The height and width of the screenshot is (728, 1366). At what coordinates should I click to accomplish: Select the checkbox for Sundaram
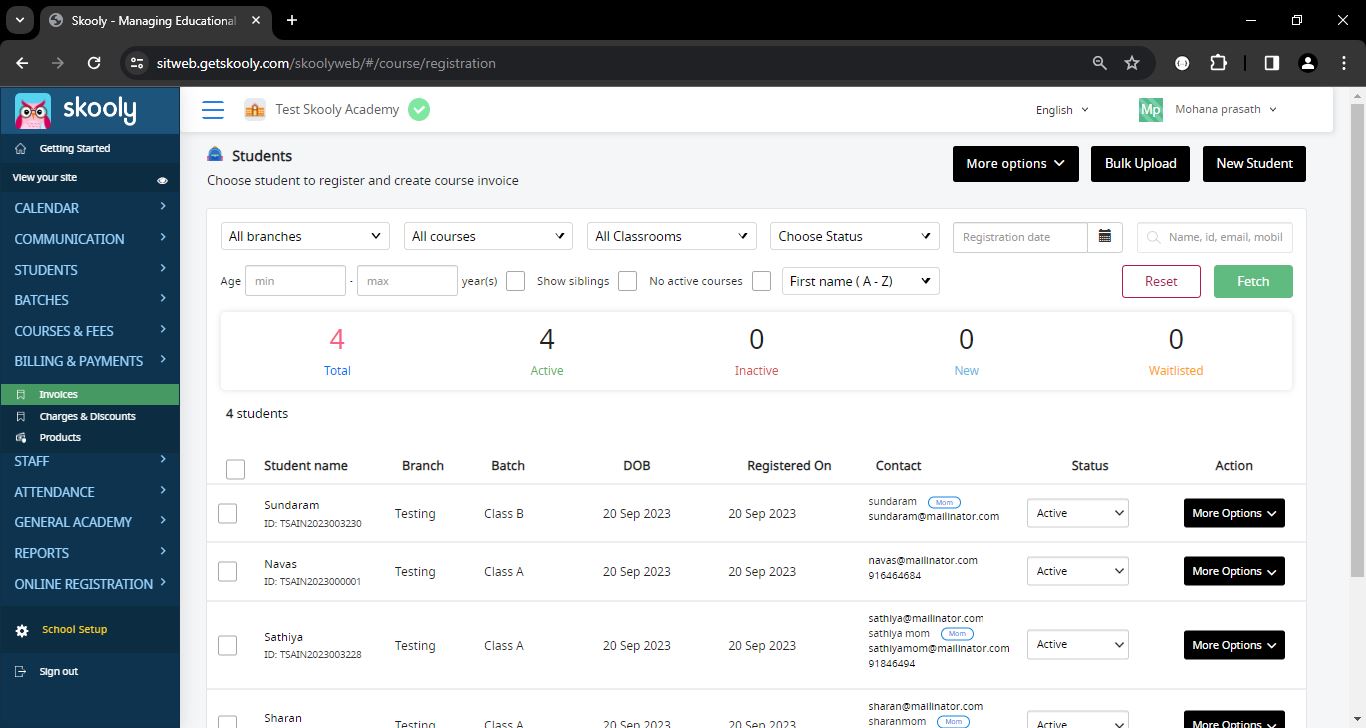[228, 513]
